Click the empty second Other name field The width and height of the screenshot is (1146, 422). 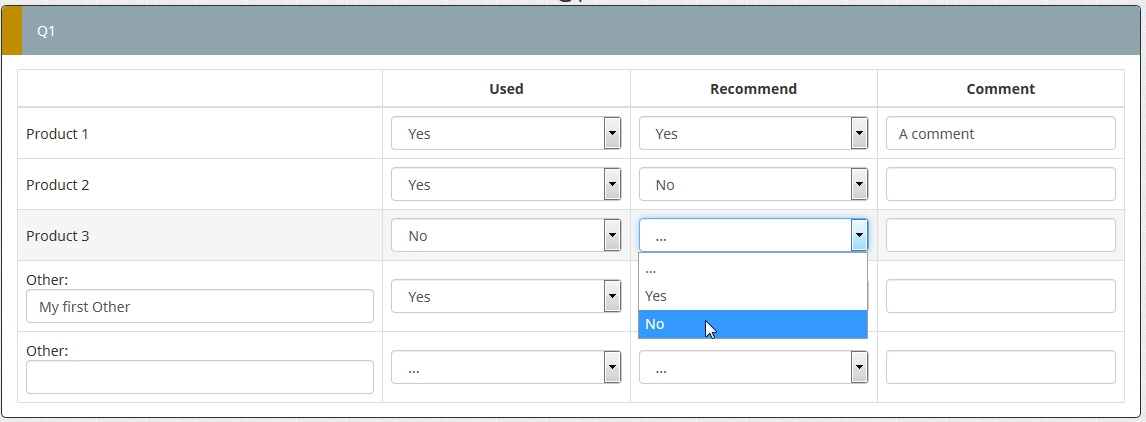tap(200, 377)
